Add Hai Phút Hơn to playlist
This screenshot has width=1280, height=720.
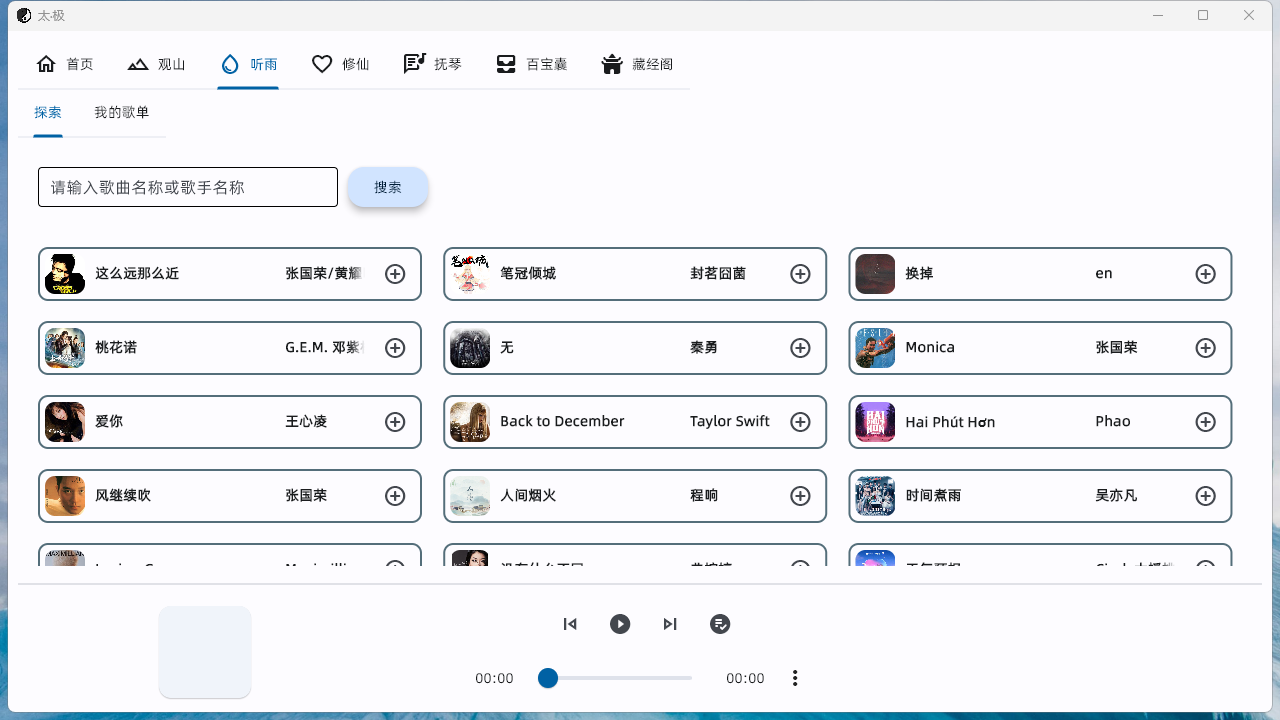1206,422
